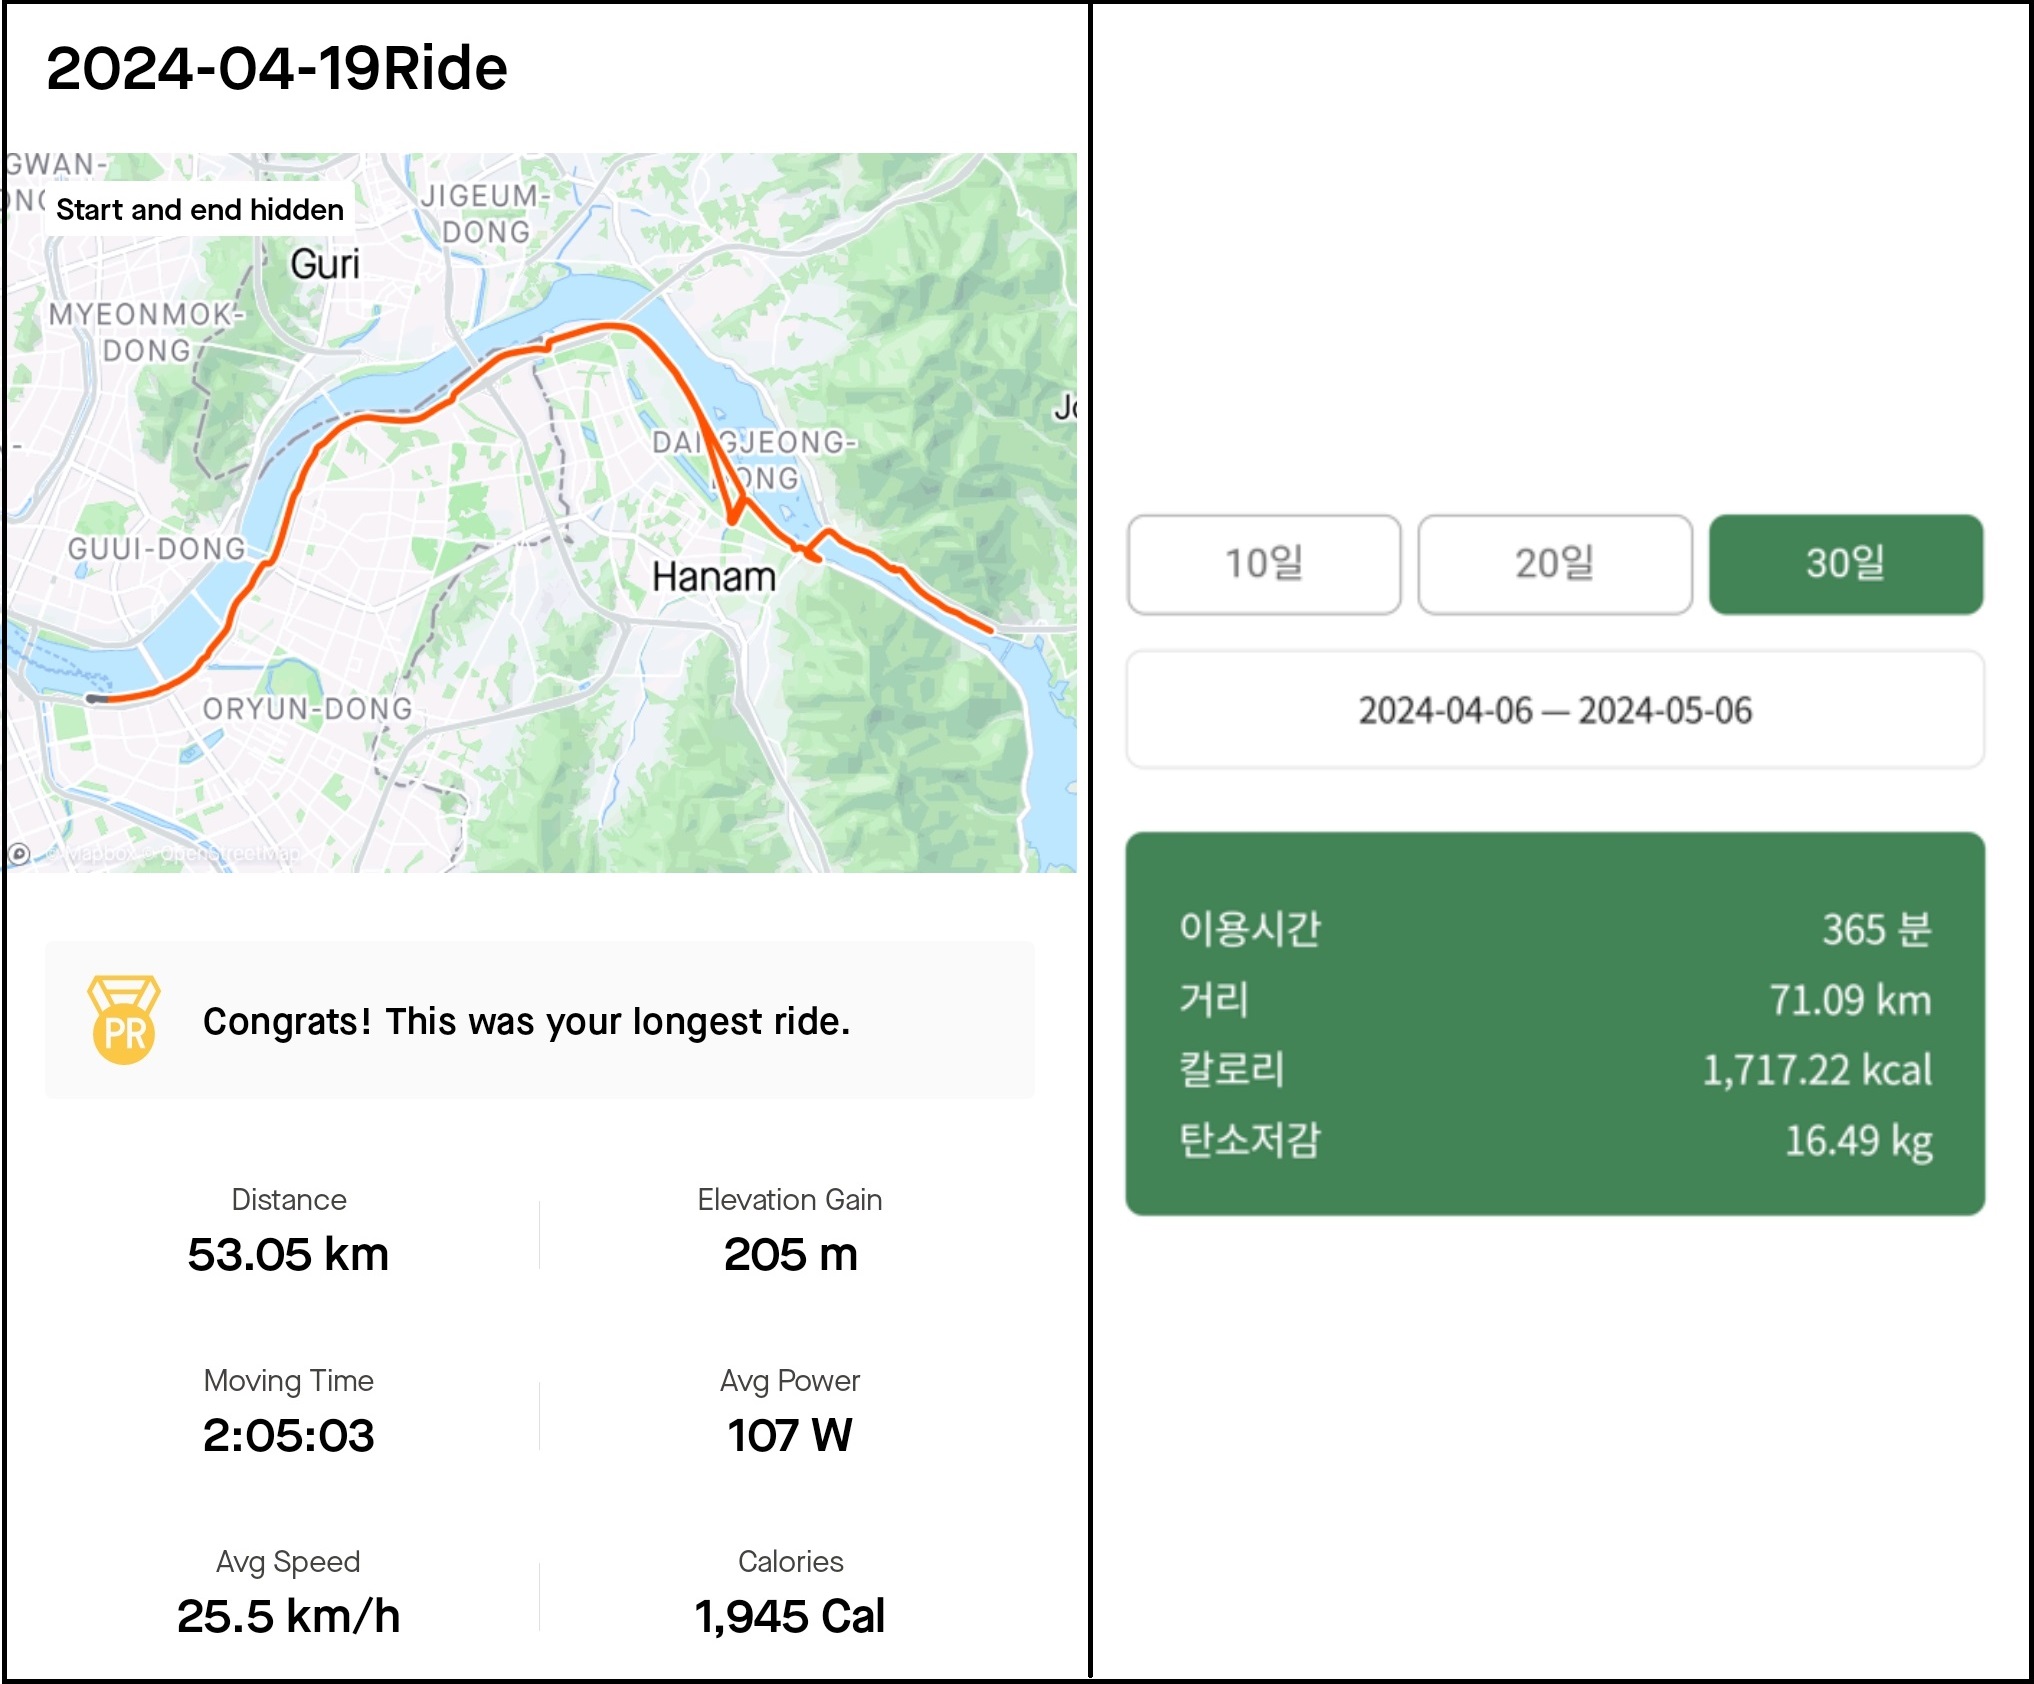
Task: Click the 205 m elevation gain value
Action: click(790, 1254)
